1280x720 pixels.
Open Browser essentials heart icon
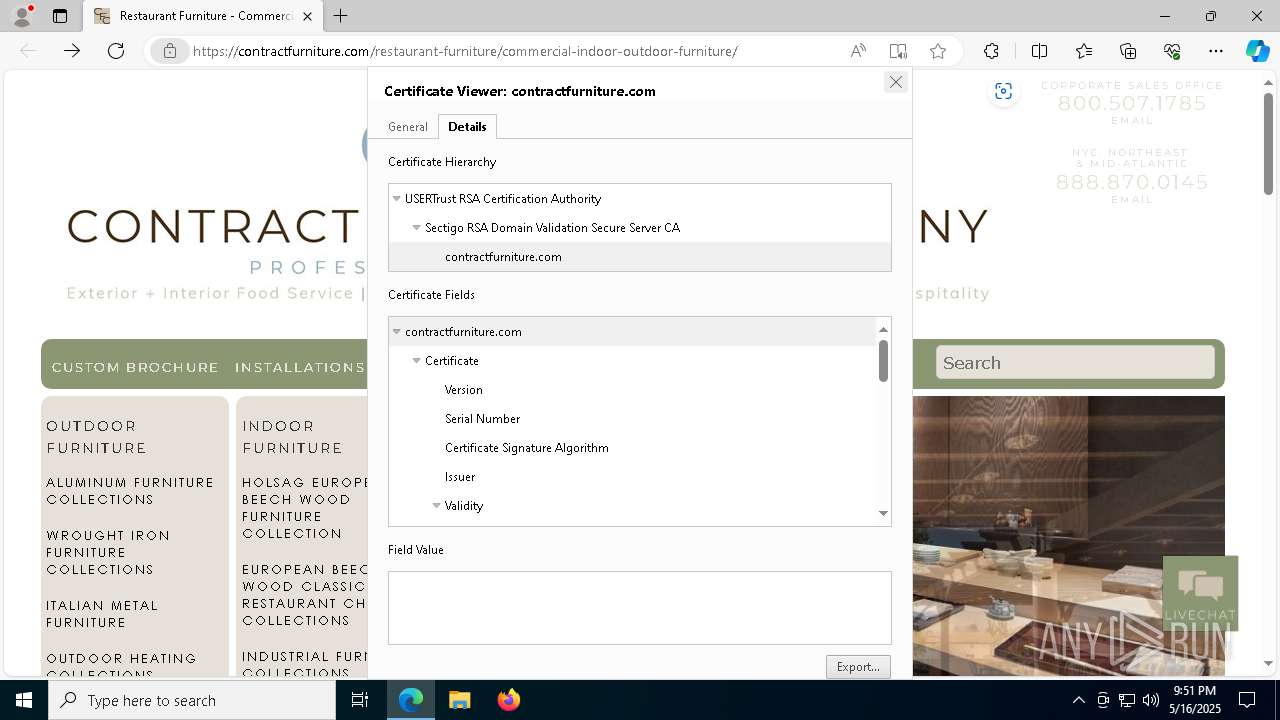(1172, 51)
